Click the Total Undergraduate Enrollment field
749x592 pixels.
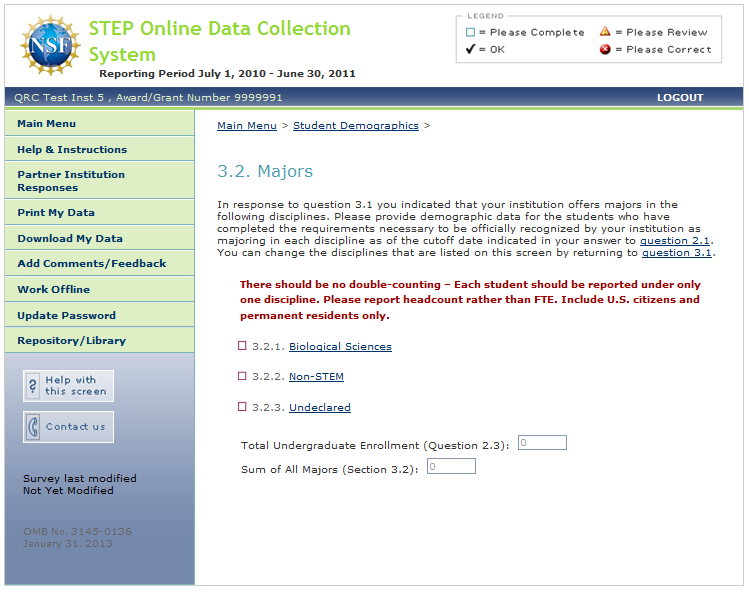542,443
